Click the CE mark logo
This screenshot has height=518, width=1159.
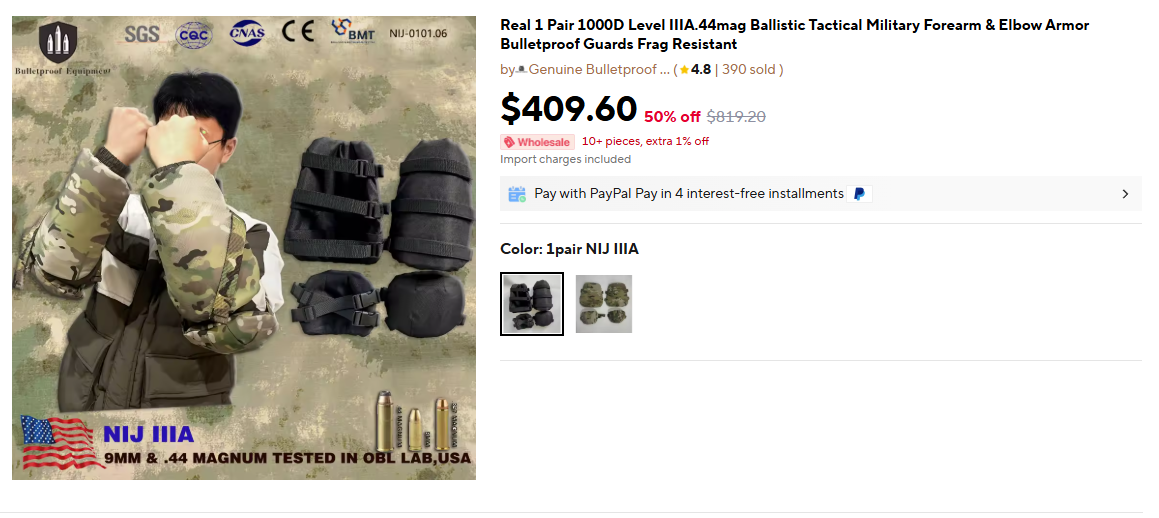(x=299, y=32)
